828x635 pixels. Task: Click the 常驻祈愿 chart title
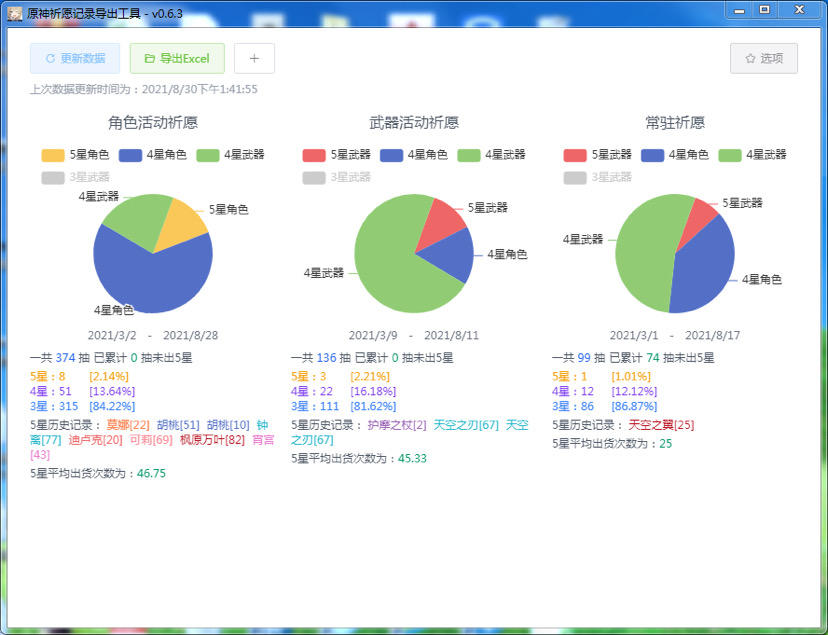click(x=675, y=123)
